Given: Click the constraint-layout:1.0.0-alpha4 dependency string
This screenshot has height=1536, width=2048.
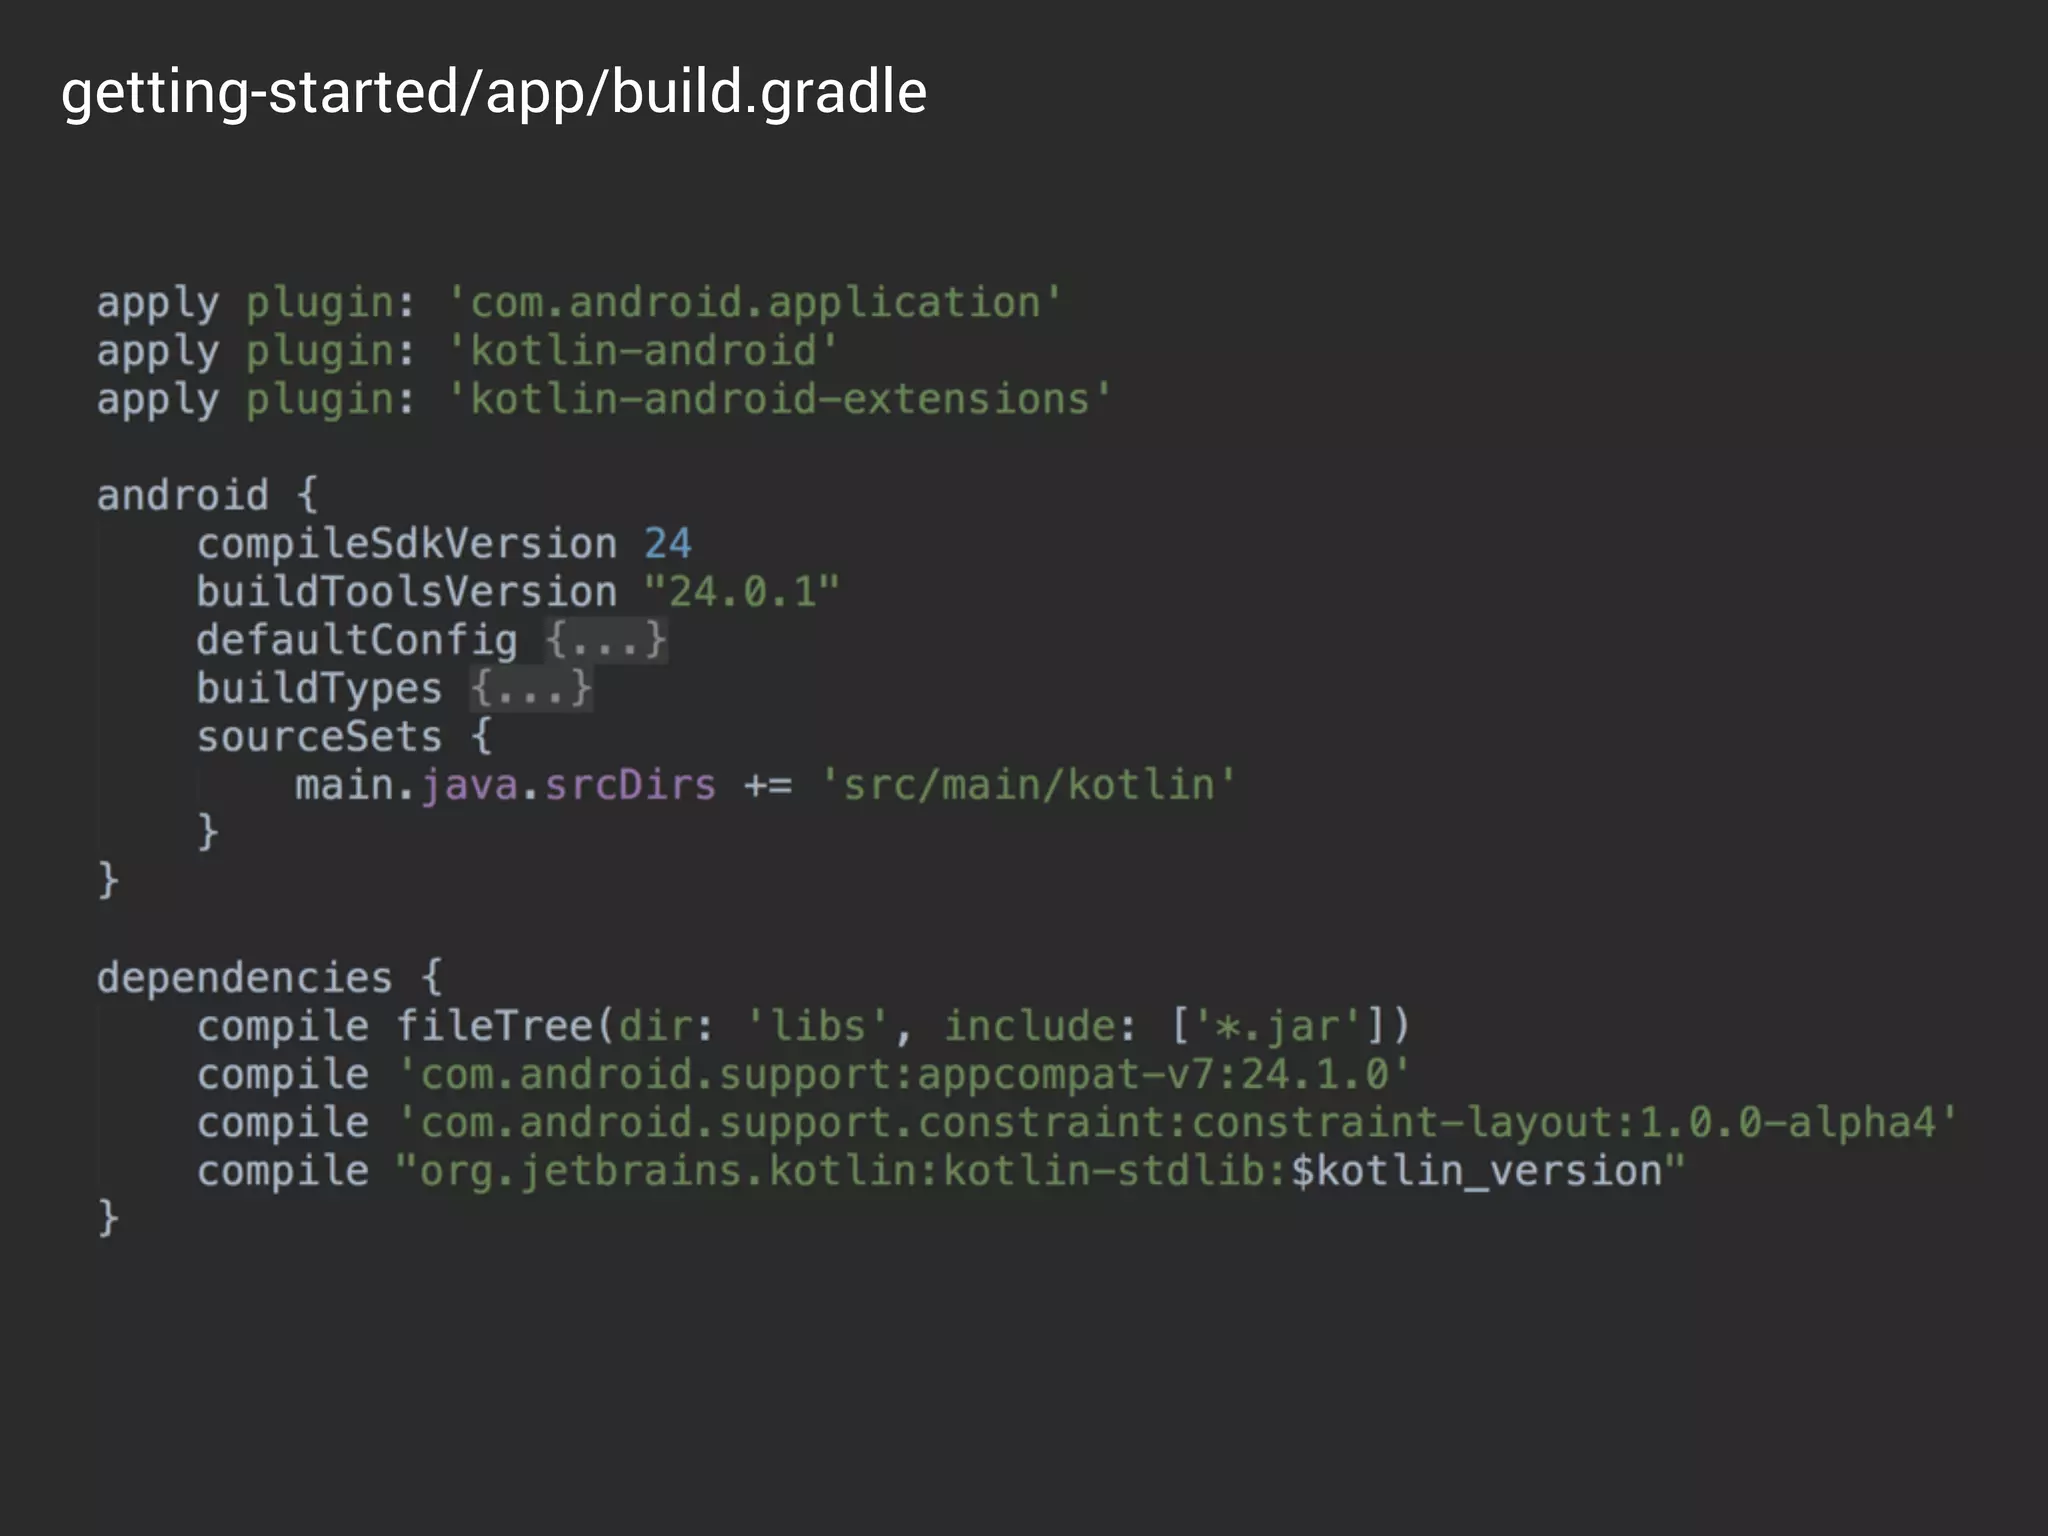Looking at the screenshot, I should pyautogui.click(x=1177, y=1122).
